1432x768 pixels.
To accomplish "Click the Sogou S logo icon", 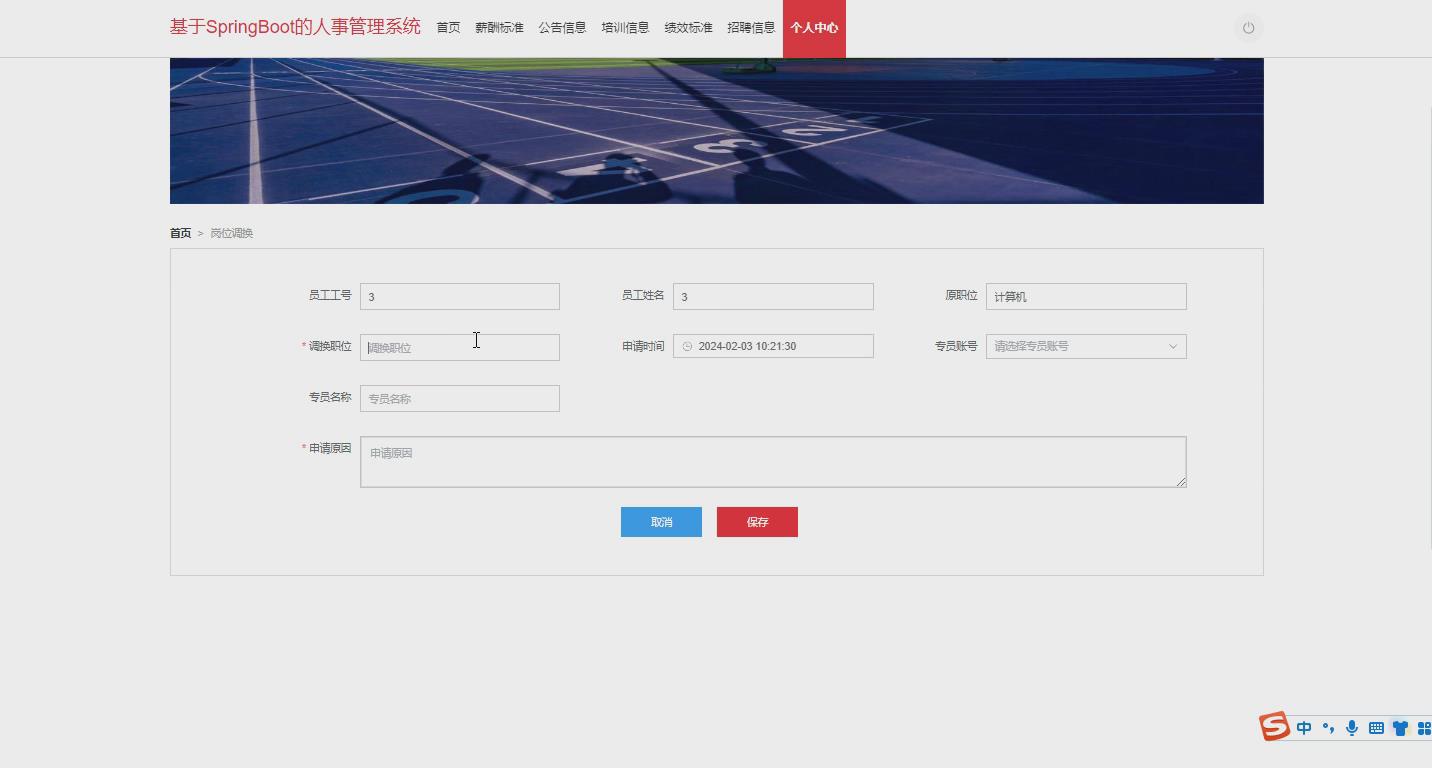I will (1274, 726).
